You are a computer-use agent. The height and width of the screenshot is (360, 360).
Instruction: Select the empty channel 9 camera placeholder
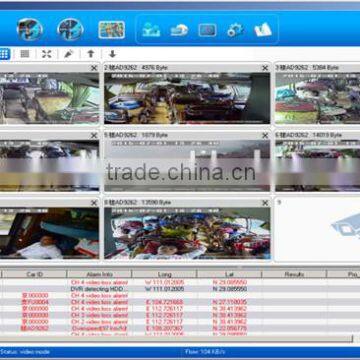(x=318, y=230)
